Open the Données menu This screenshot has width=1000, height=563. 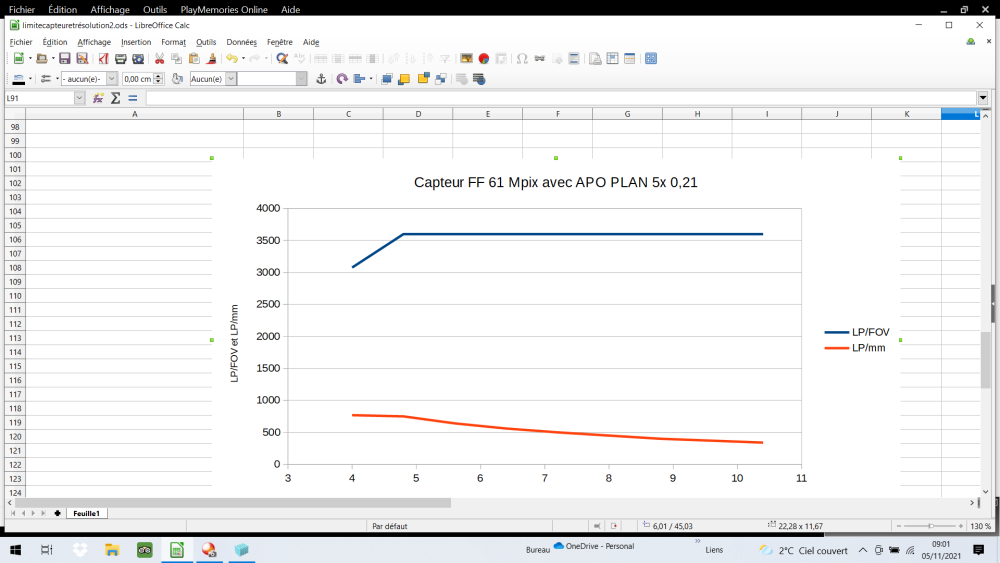(x=241, y=42)
